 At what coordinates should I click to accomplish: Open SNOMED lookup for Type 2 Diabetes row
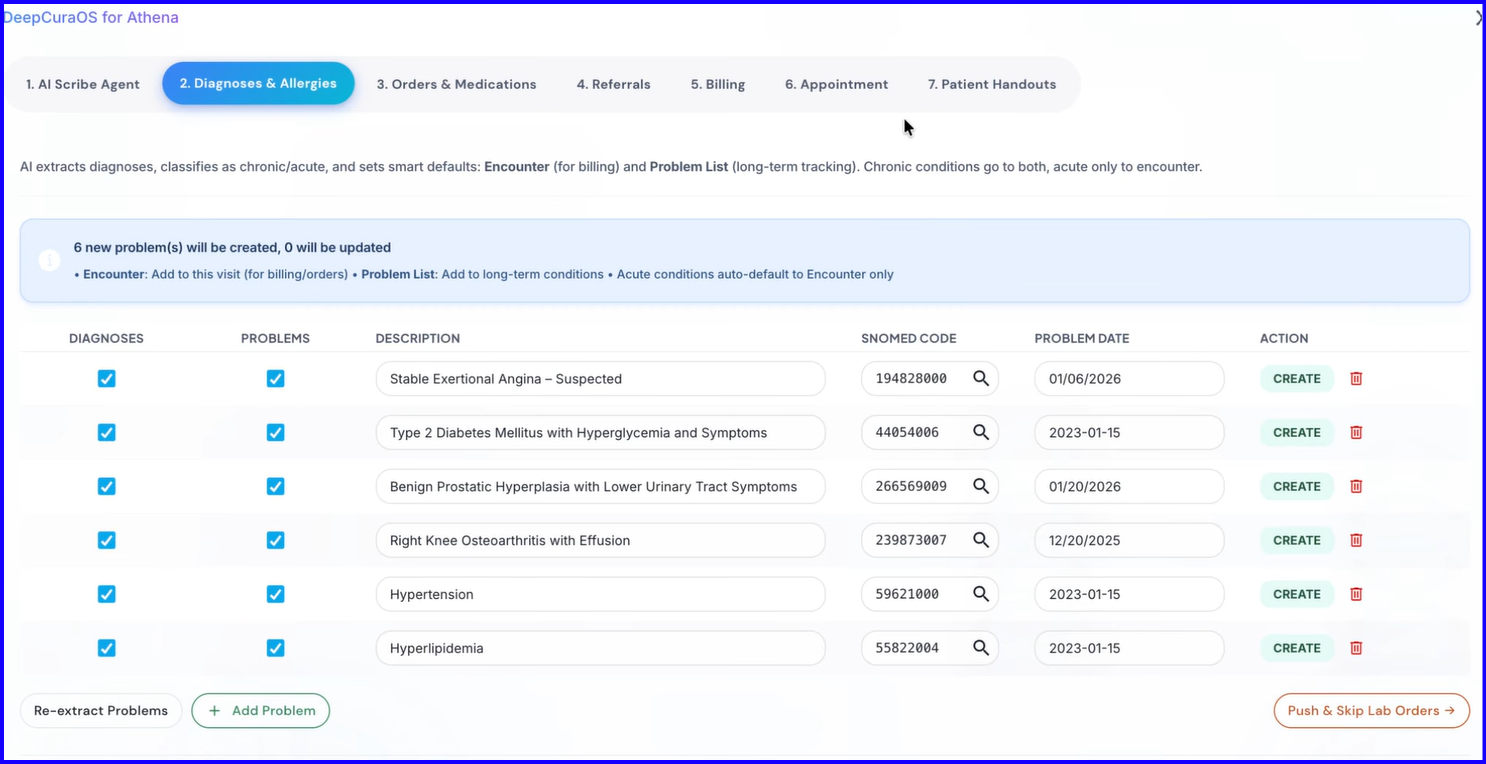point(981,433)
